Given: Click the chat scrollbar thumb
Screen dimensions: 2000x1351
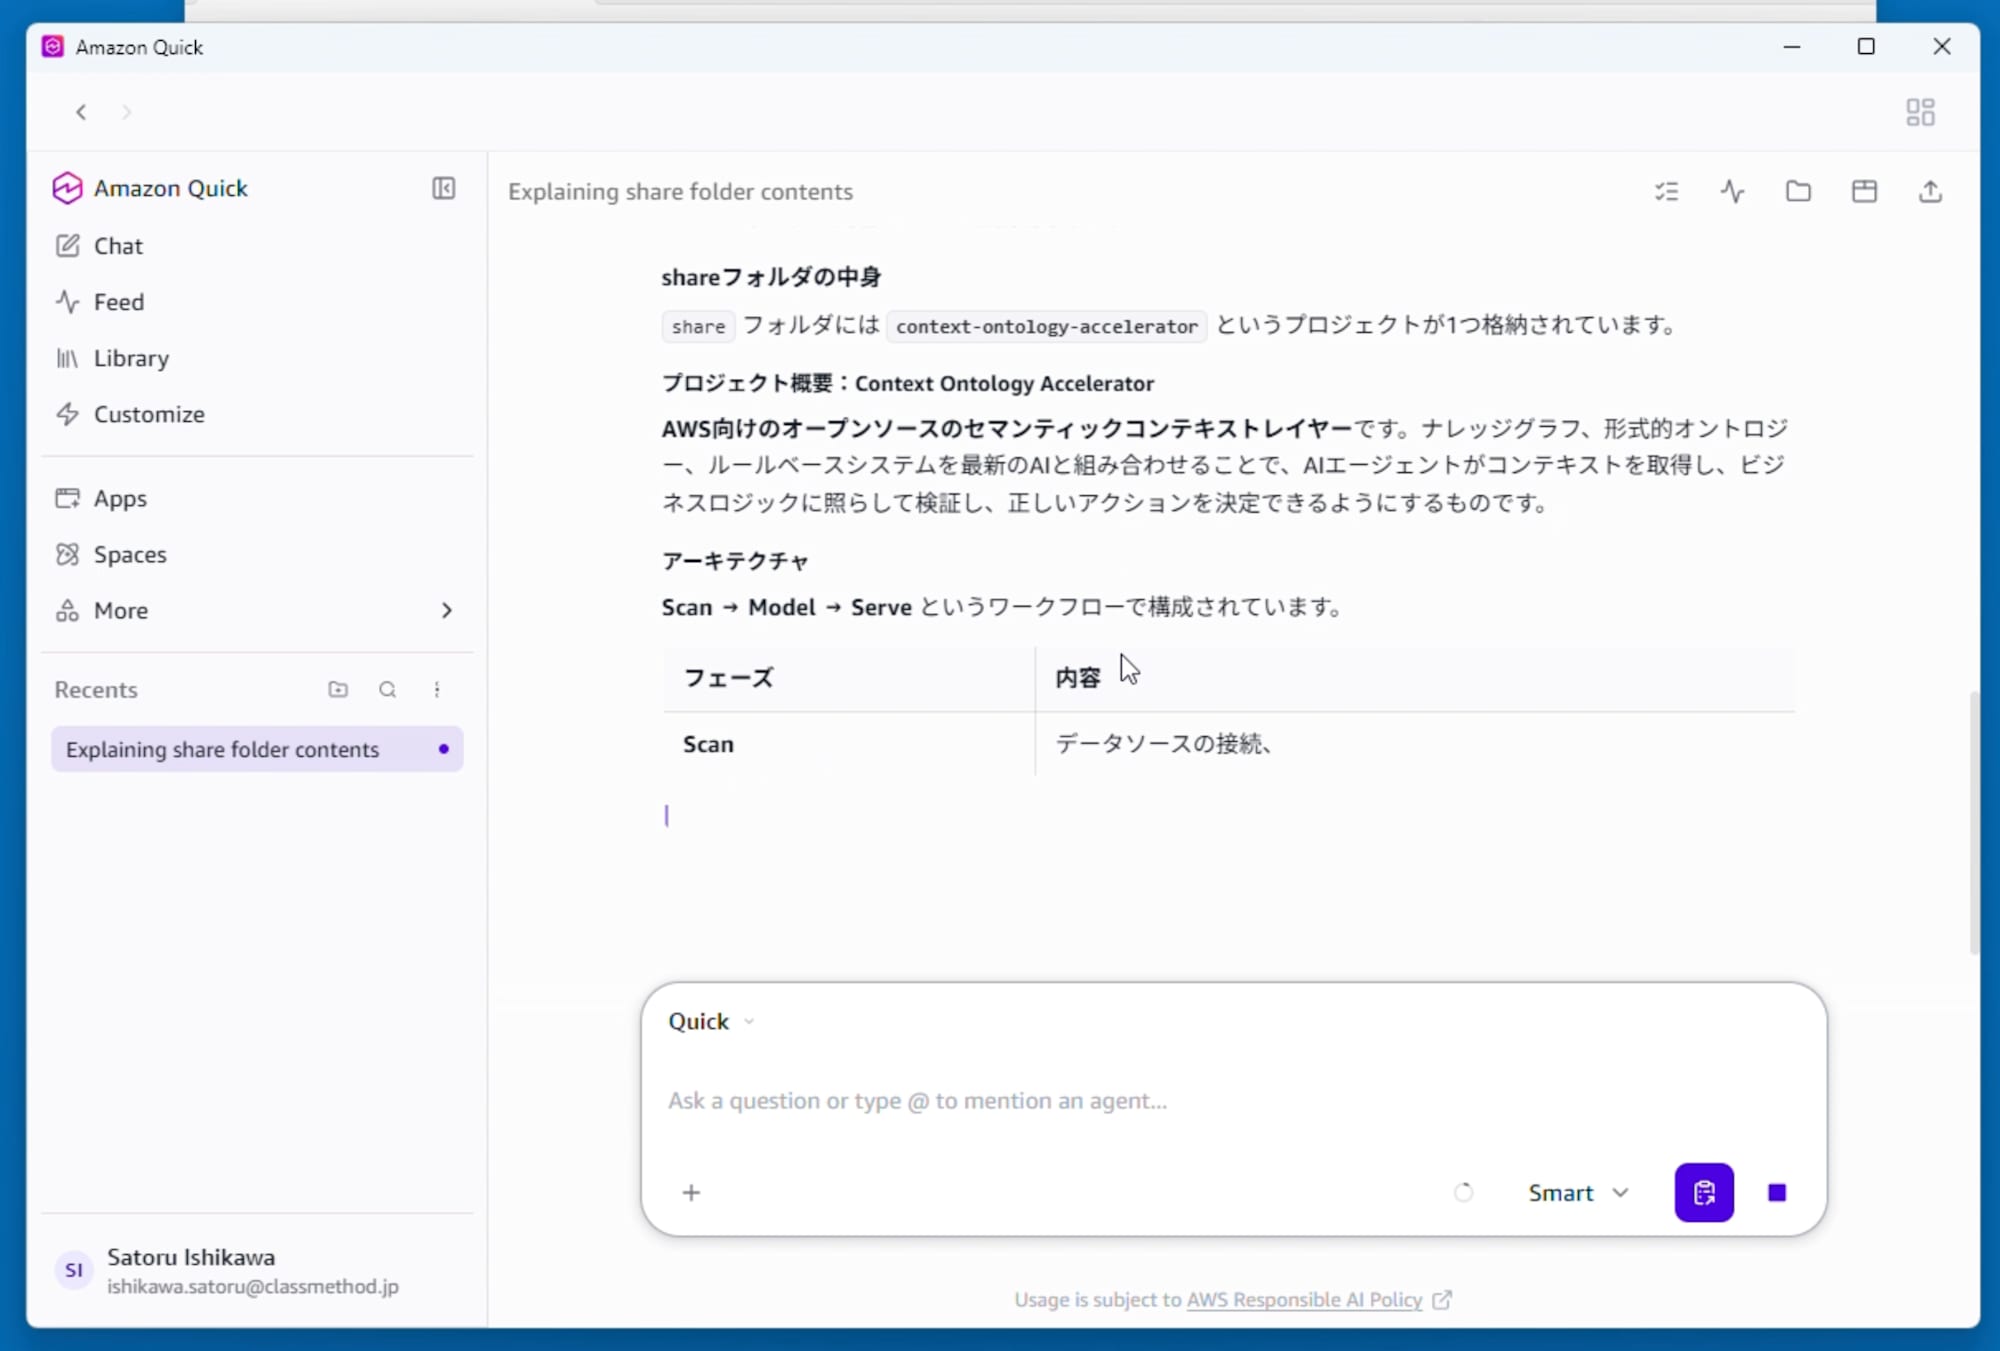Looking at the screenshot, I should tap(1973, 822).
